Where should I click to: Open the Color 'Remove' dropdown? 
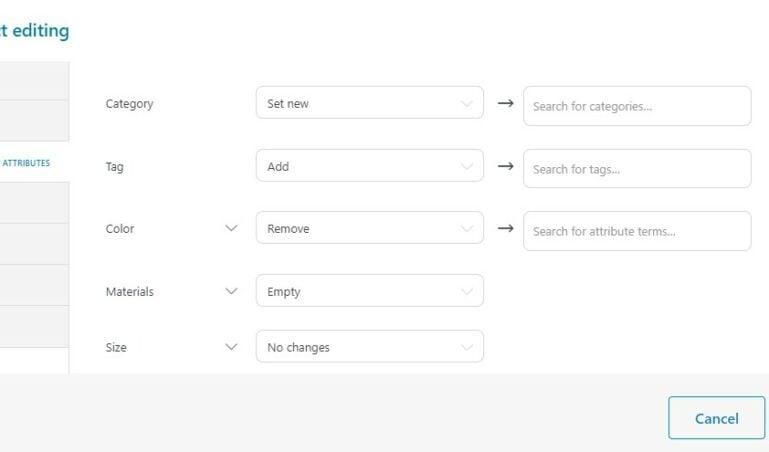point(370,228)
